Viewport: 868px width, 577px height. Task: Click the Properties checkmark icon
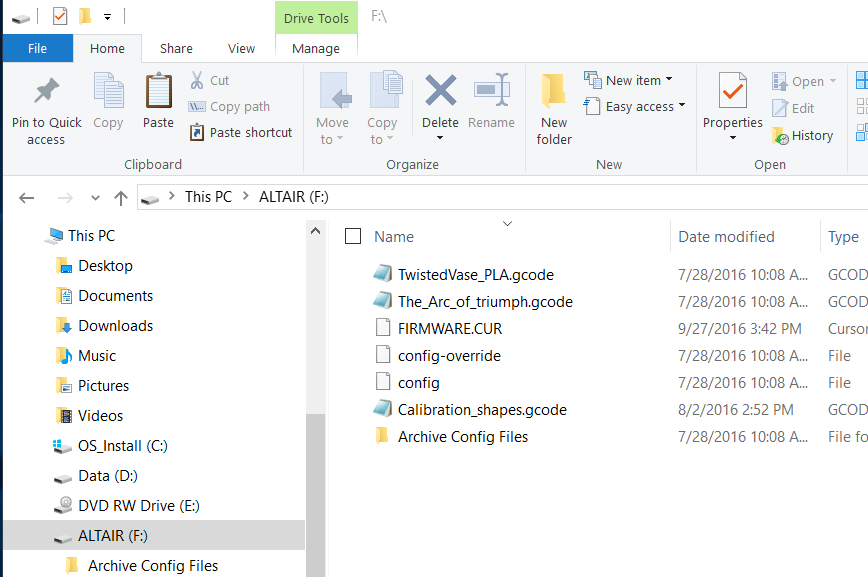732,90
